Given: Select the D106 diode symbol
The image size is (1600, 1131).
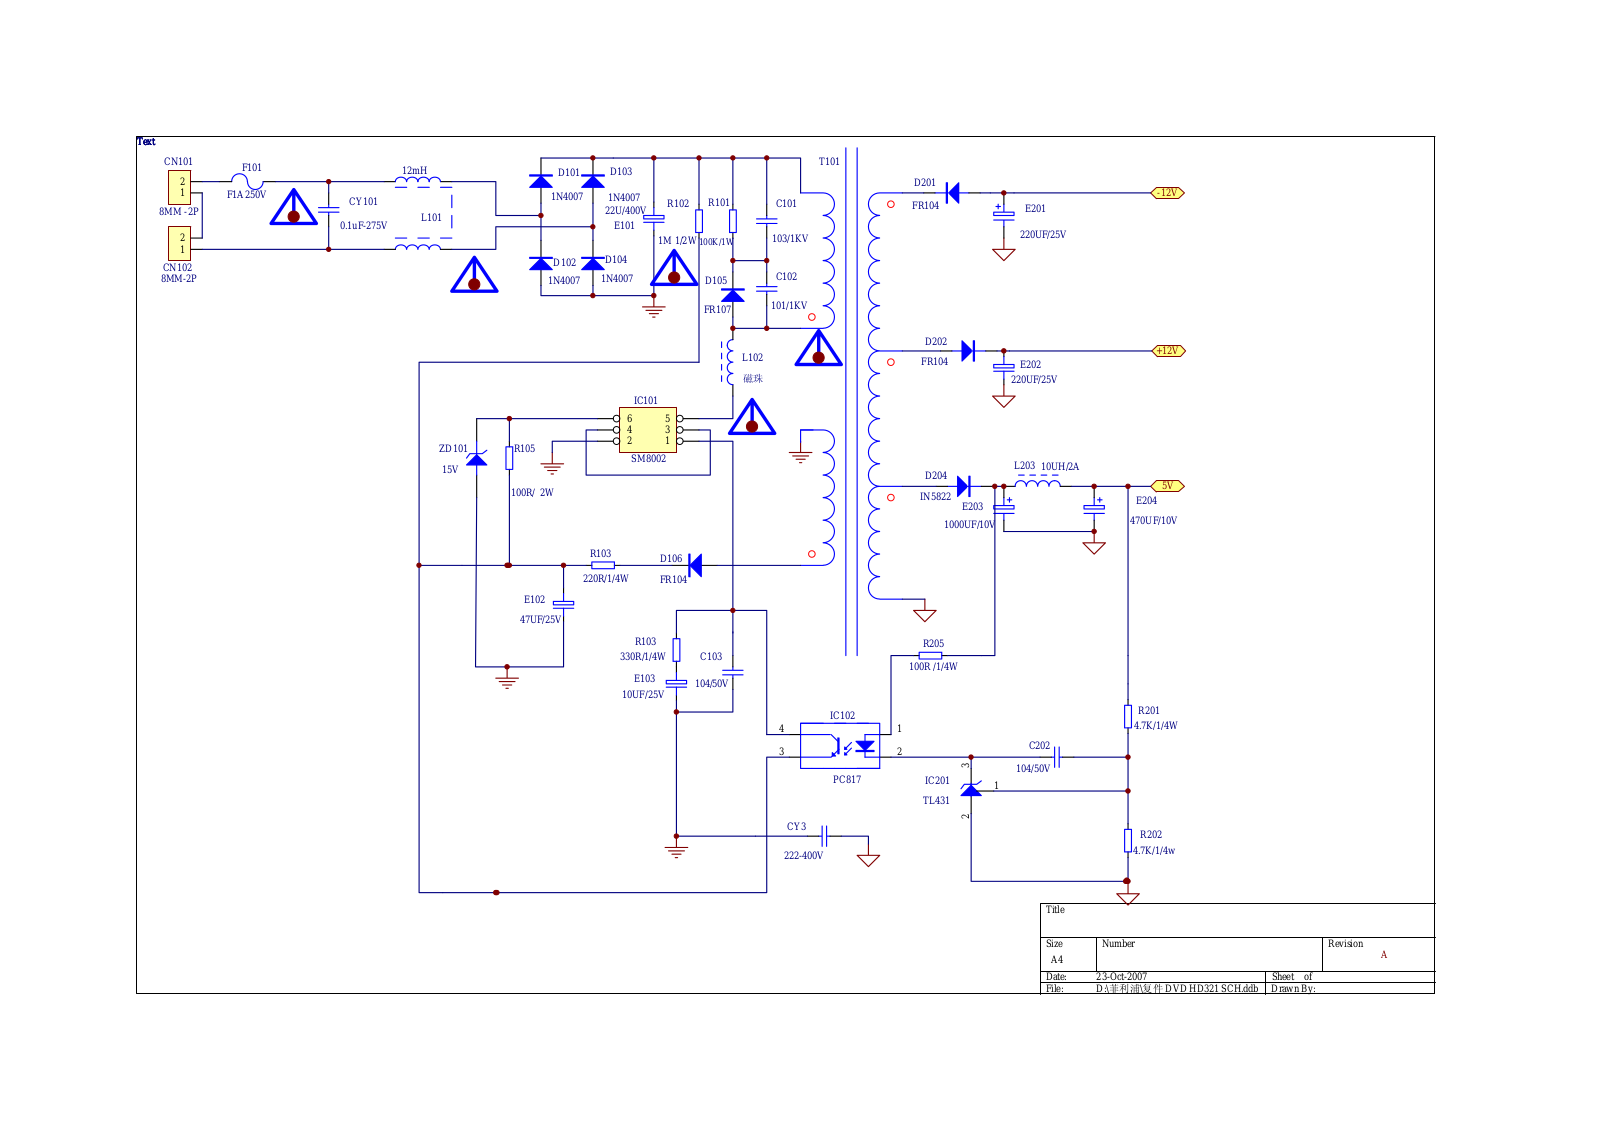Looking at the screenshot, I should point(695,566).
